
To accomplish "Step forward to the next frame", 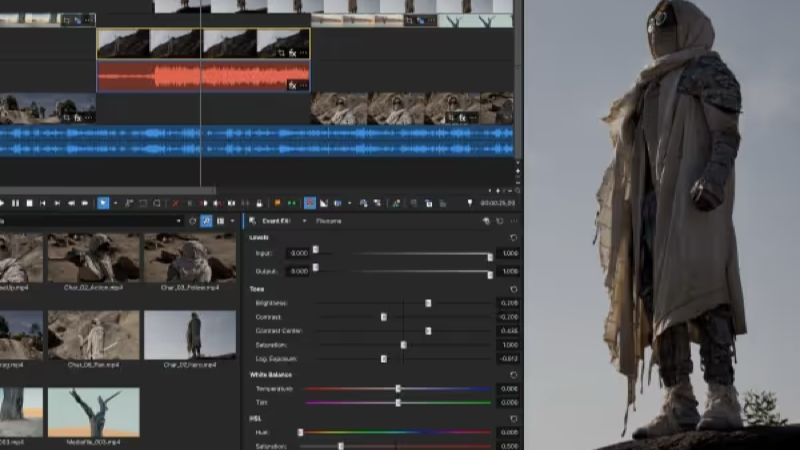I will pos(85,203).
